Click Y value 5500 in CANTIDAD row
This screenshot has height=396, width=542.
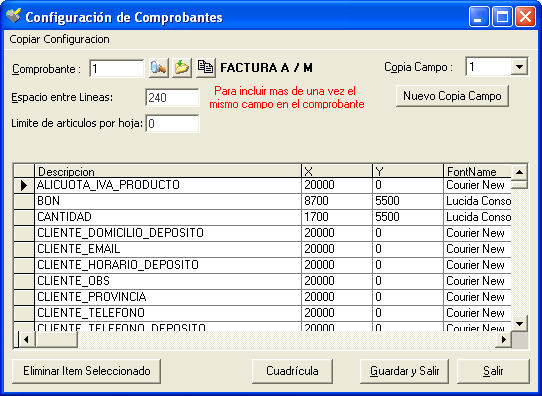click(408, 217)
